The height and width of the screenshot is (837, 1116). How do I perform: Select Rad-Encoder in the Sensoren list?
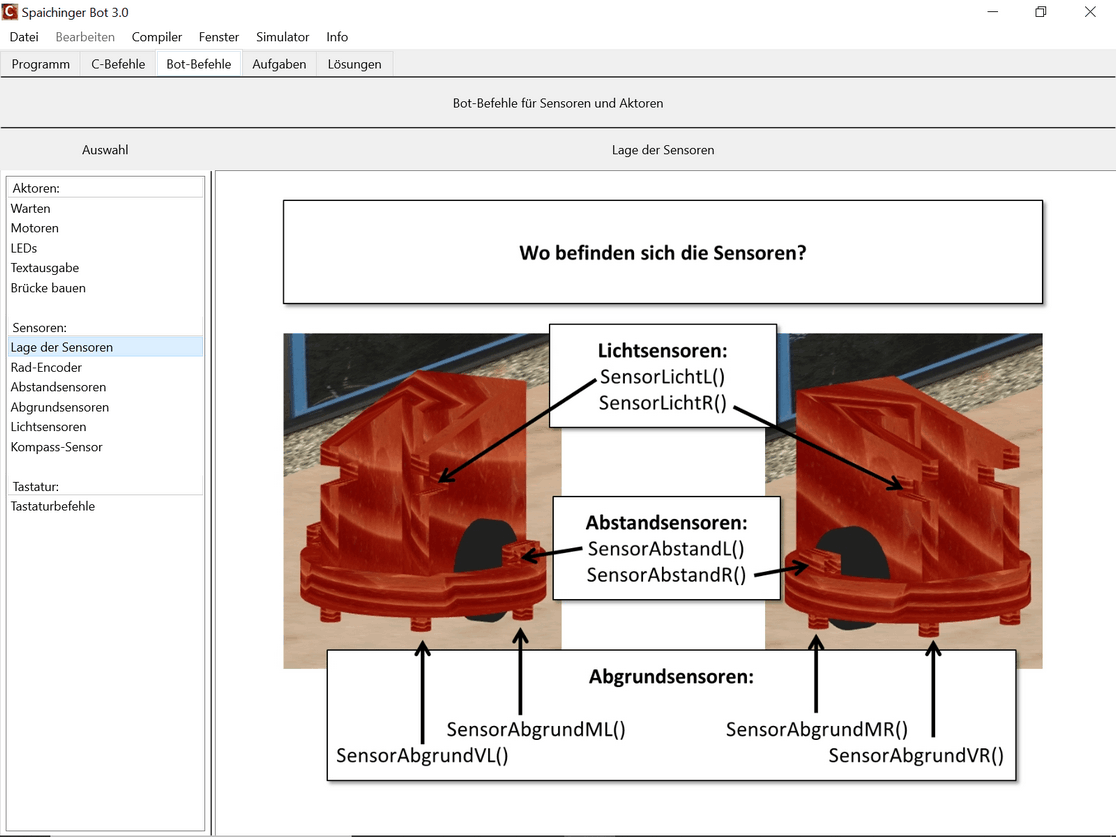point(46,367)
